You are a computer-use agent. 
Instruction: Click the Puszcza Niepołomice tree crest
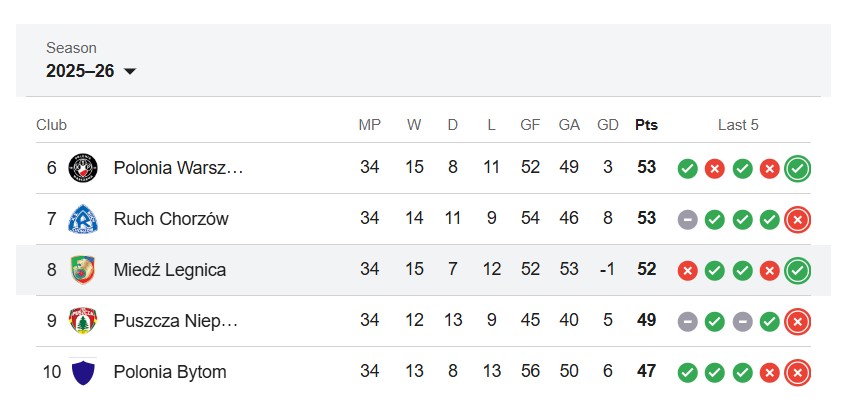point(83,321)
